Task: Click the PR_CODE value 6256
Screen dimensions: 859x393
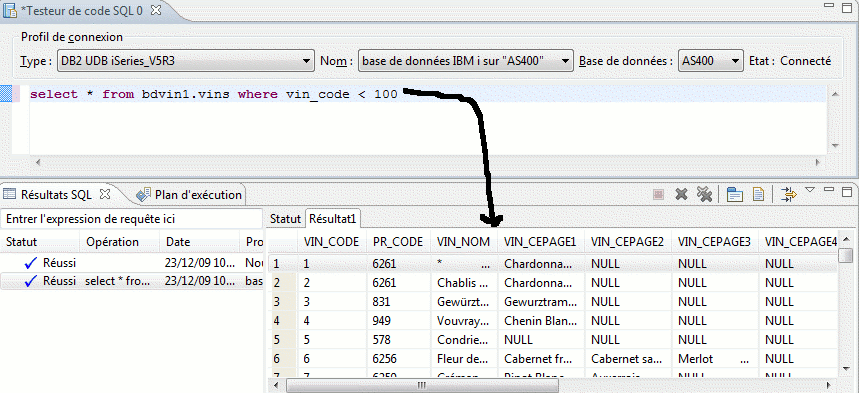Action: point(398,359)
